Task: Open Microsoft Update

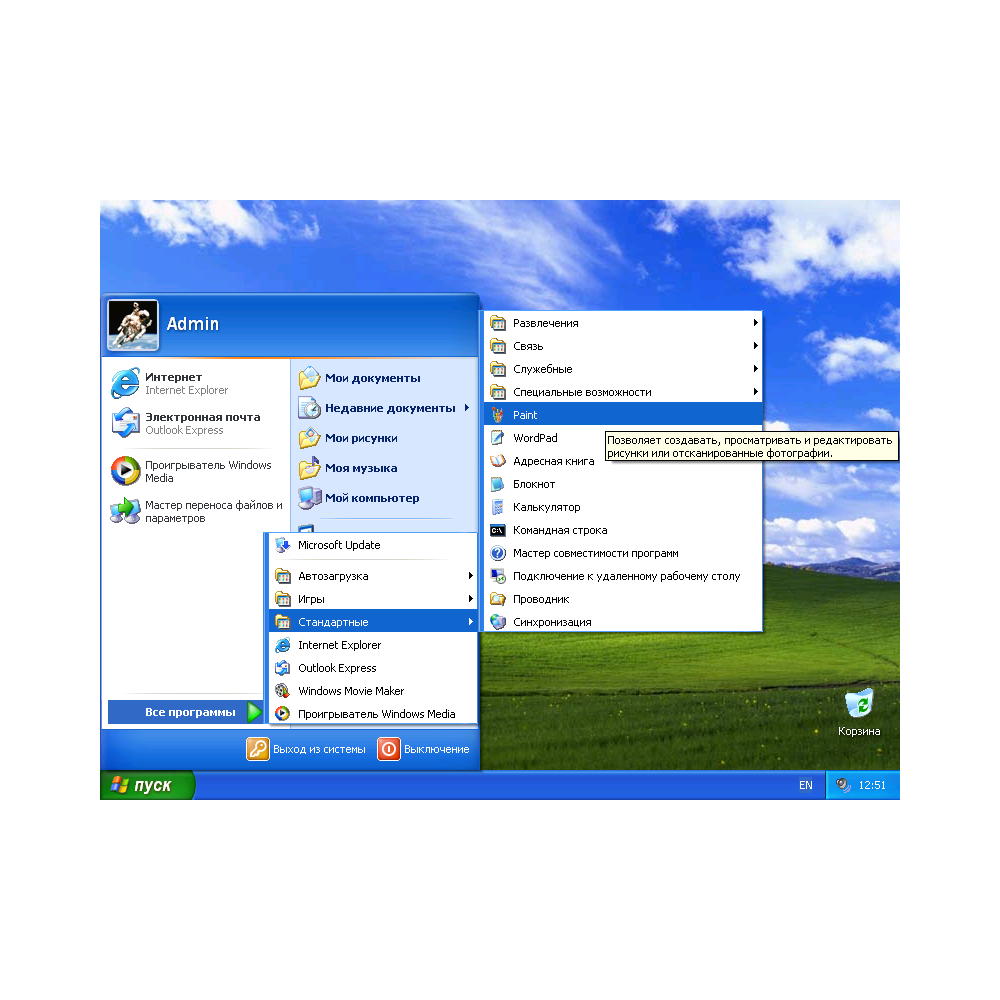Action: (373, 545)
